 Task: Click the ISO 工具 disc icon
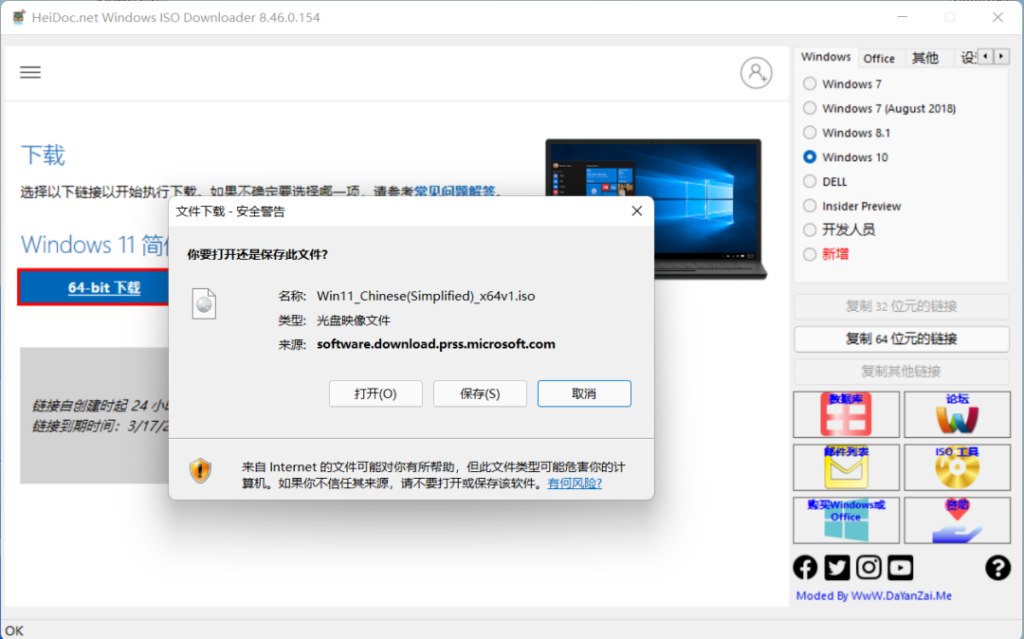coord(957,467)
